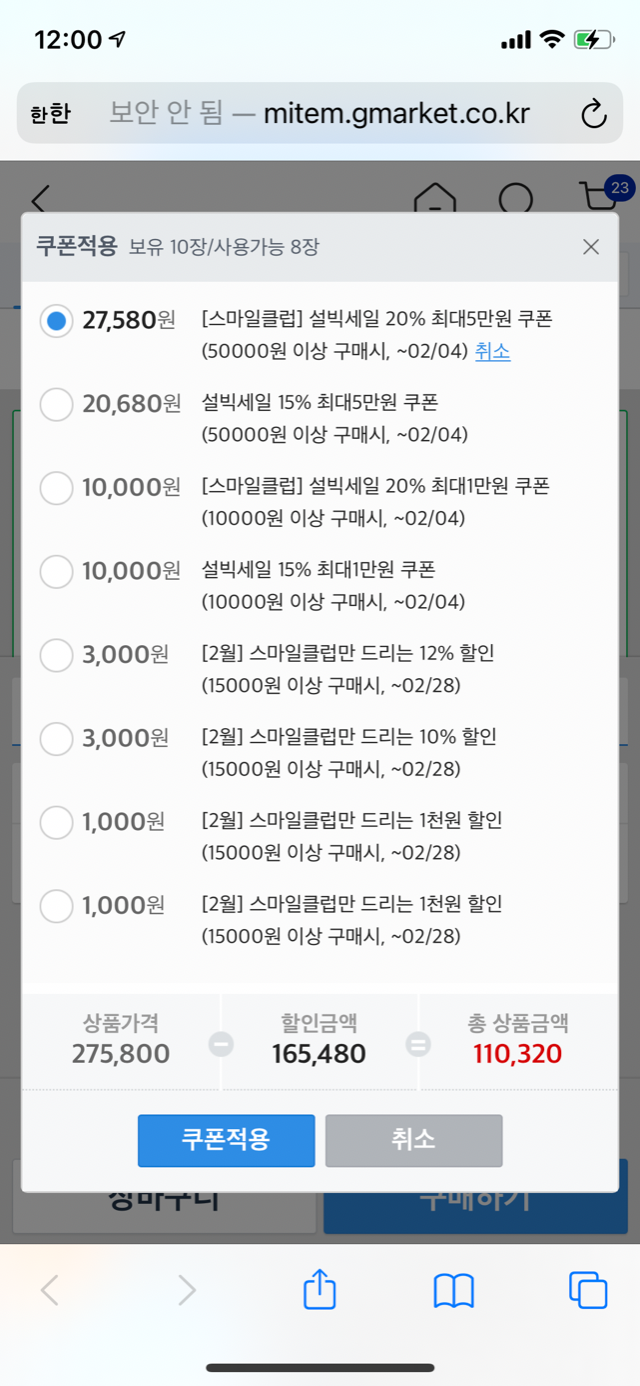Tap the home icon in page header
The image size is (640, 1386).
click(x=434, y=198)
